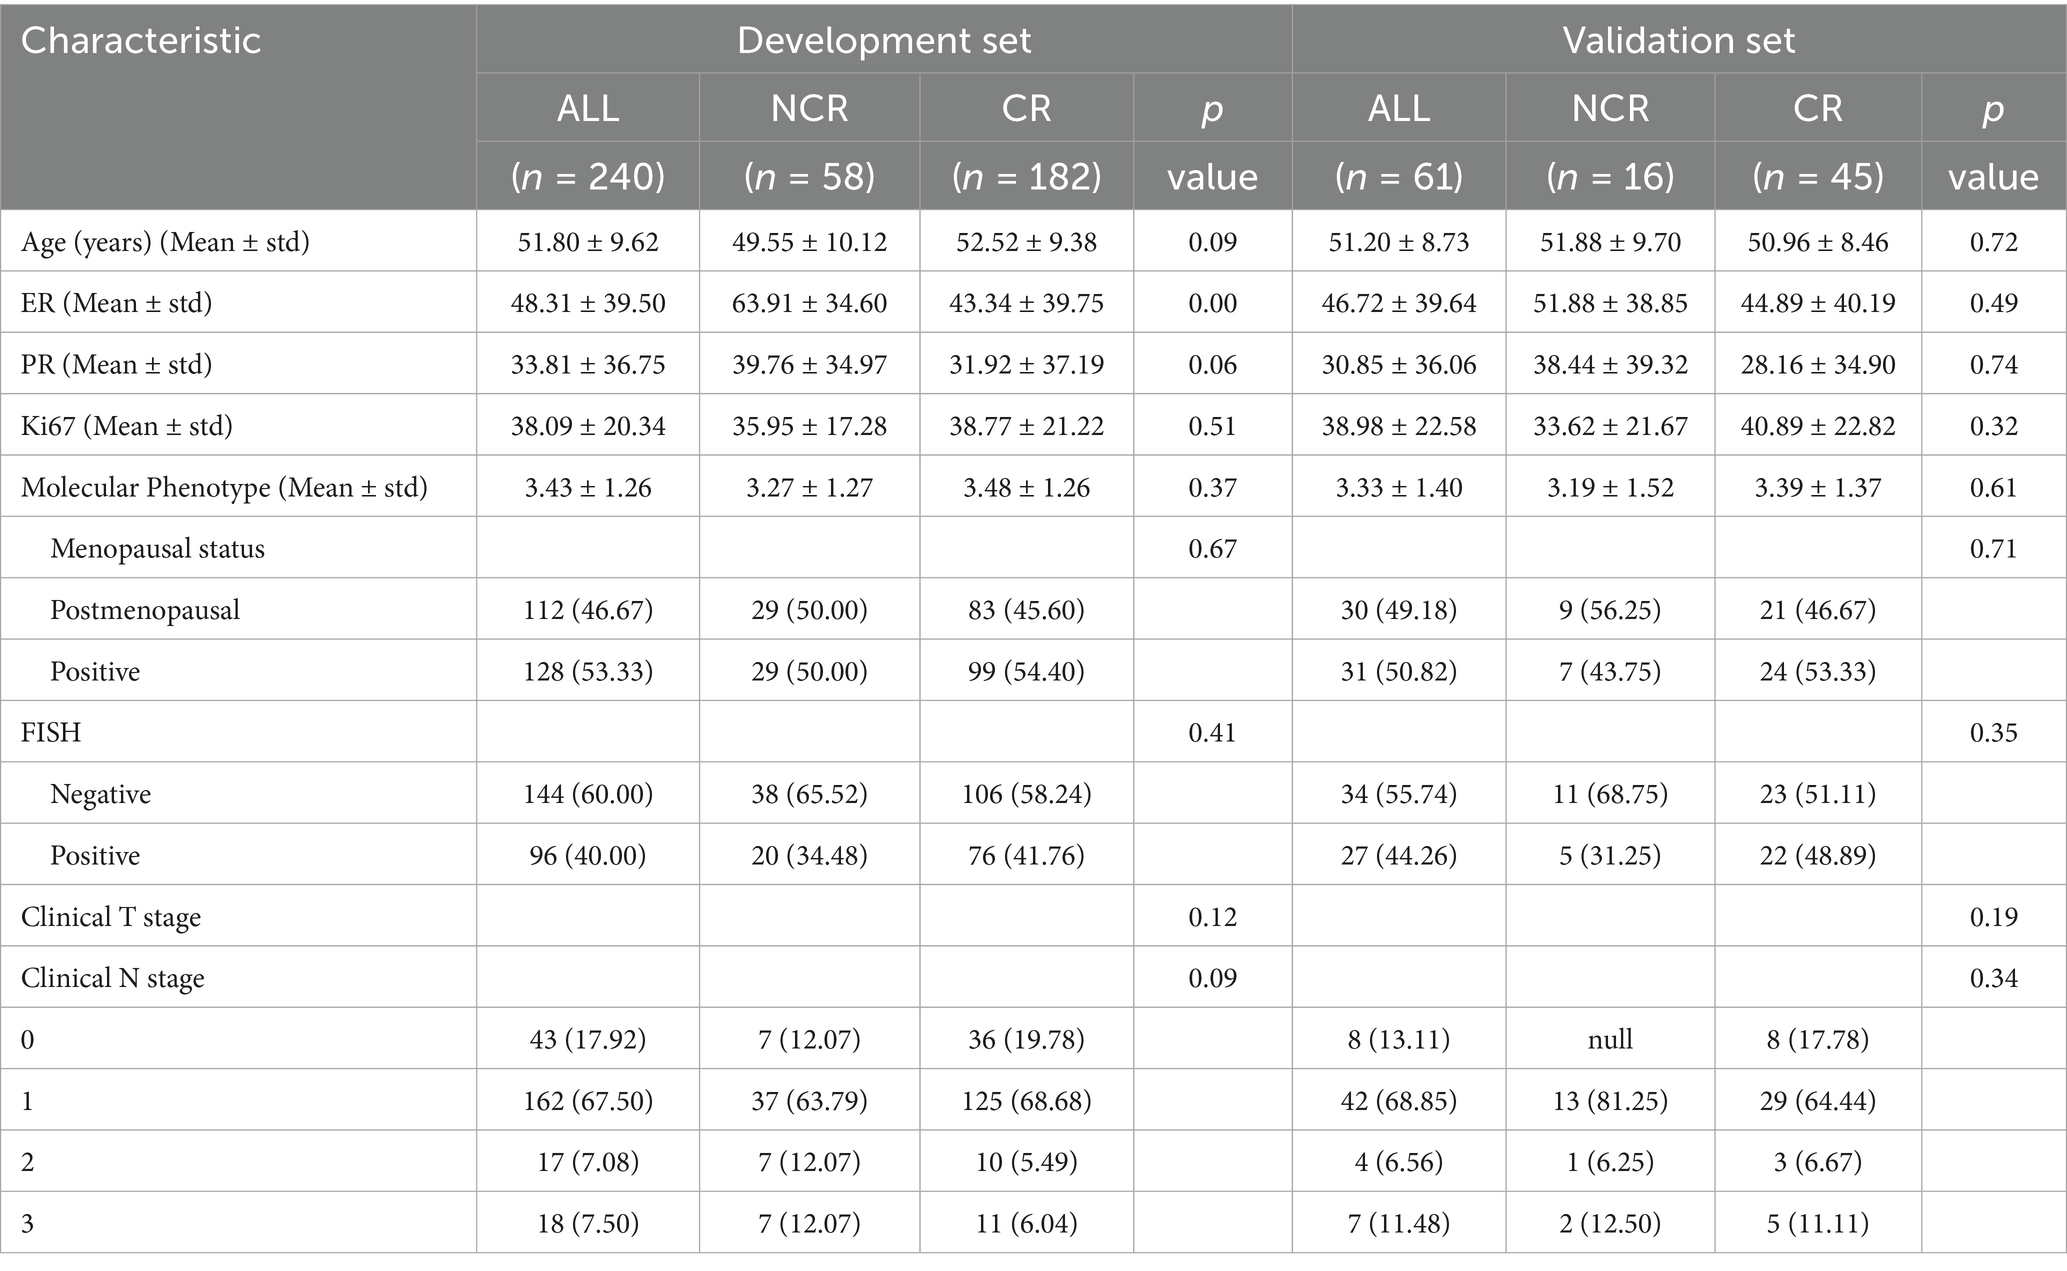The image size is (2067, 1271).
Task: Select the (n = 240) header cell
Action: point(588,177)
